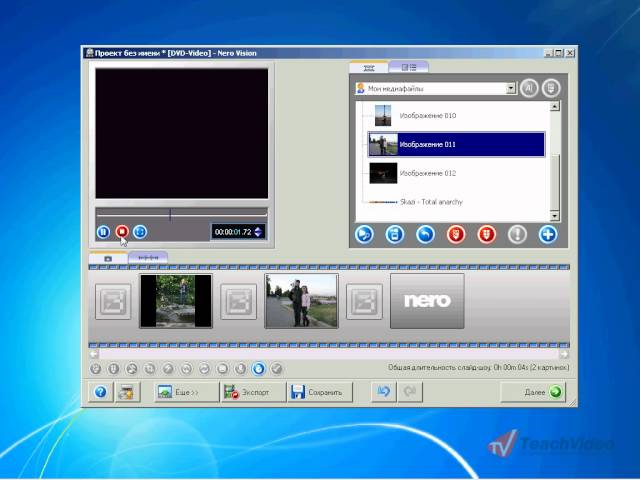This screenshot has width=640, height=480.
Task: Open the project settings button next to help
Action: coord(127,392)
